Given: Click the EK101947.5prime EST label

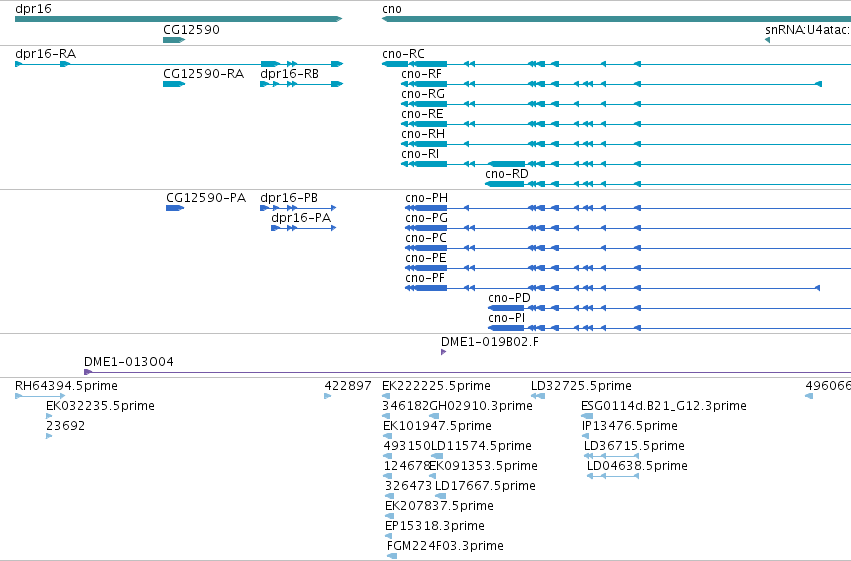Looking at the screenshot, I should [437, 426].
